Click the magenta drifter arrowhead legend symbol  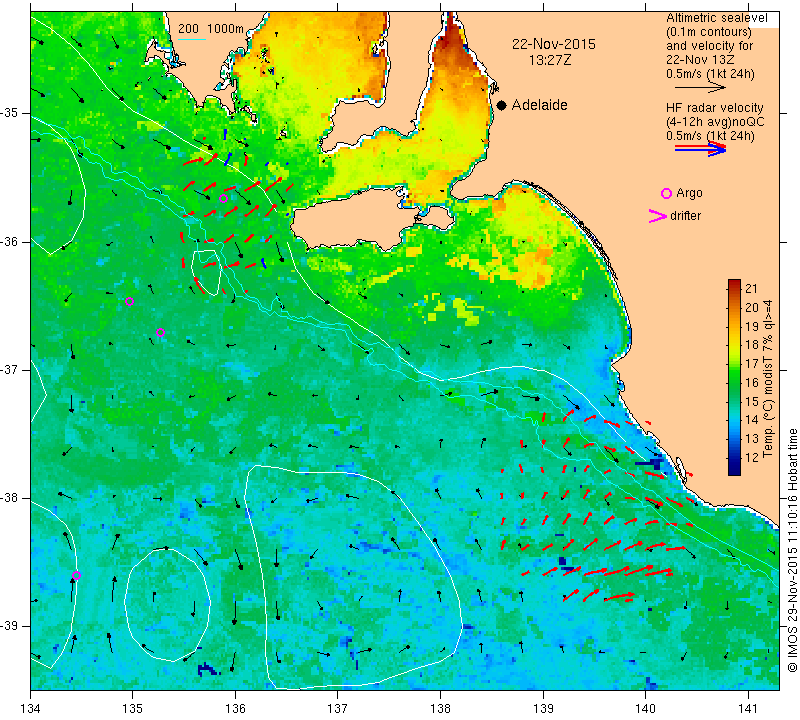tap(657, 216)
